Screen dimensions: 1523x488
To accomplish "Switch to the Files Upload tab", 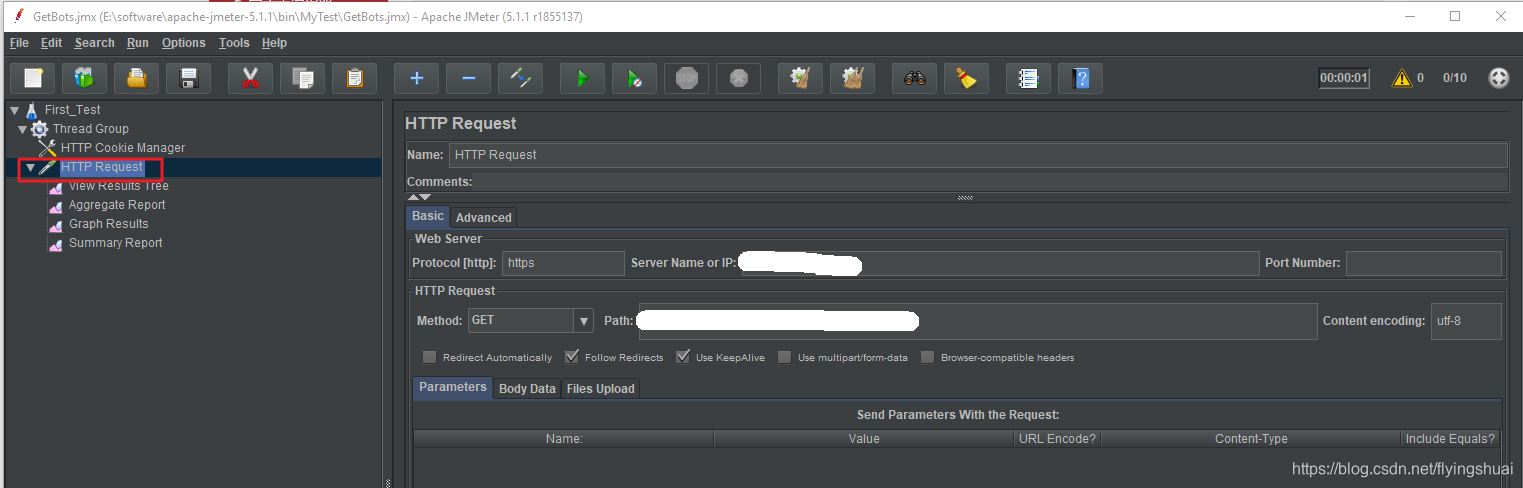I will point(600,389).
